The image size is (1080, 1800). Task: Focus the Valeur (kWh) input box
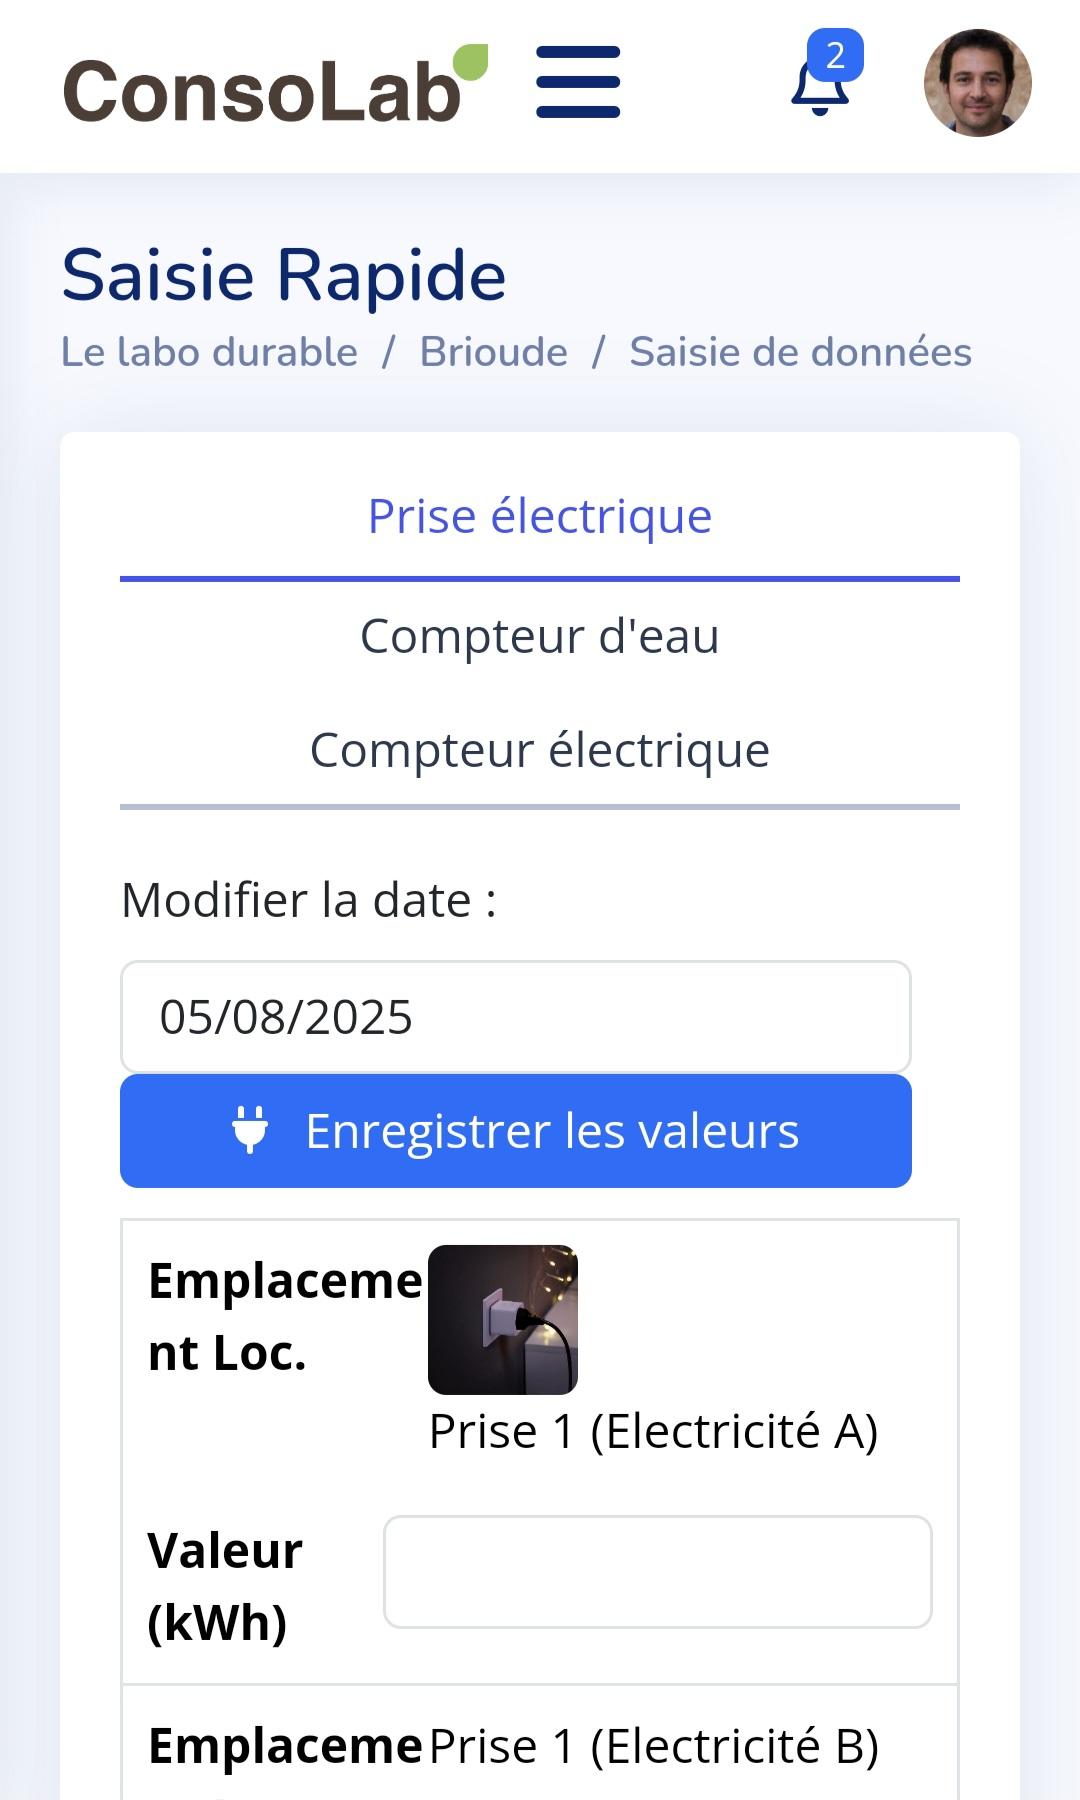657,1571
